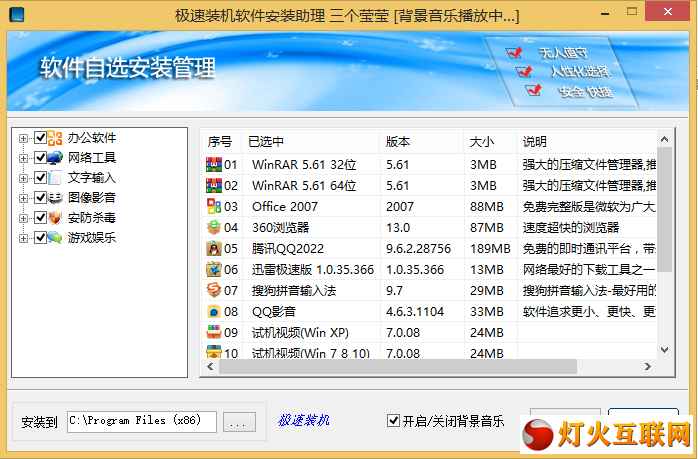698x459 pixels.
Task: Select the 搜狗拼音输入法 entry
Action: 294,290
